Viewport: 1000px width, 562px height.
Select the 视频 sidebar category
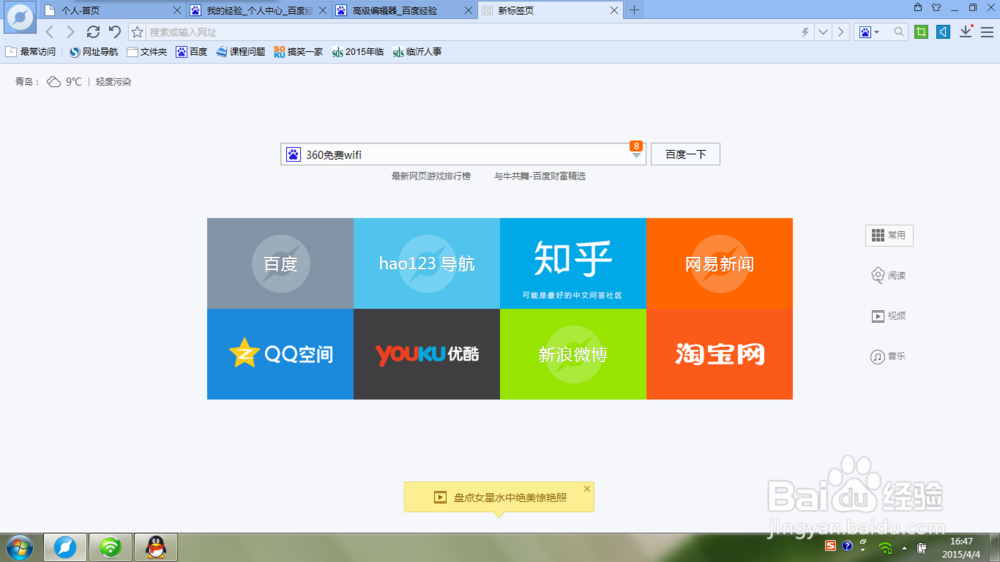tap(889, 316)
